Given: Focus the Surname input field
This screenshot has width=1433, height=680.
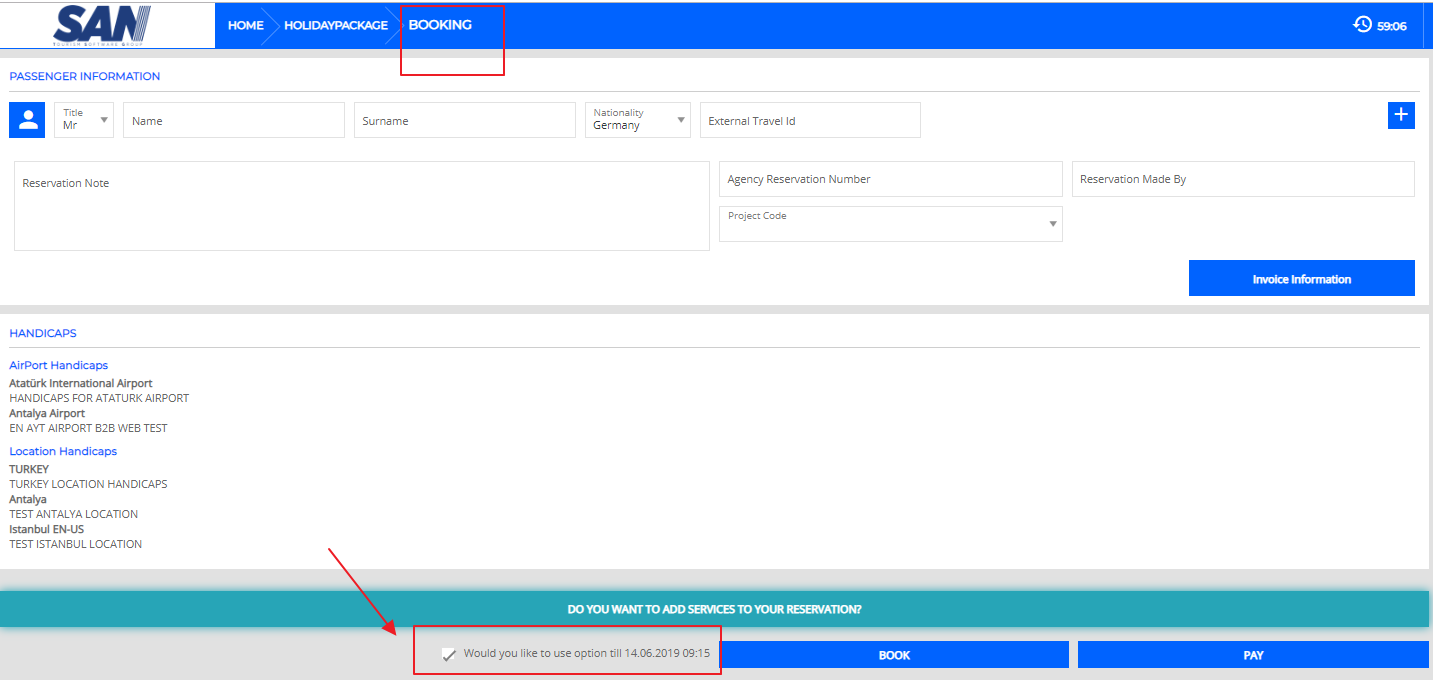Looking at the screenshot, I should 464,121.
